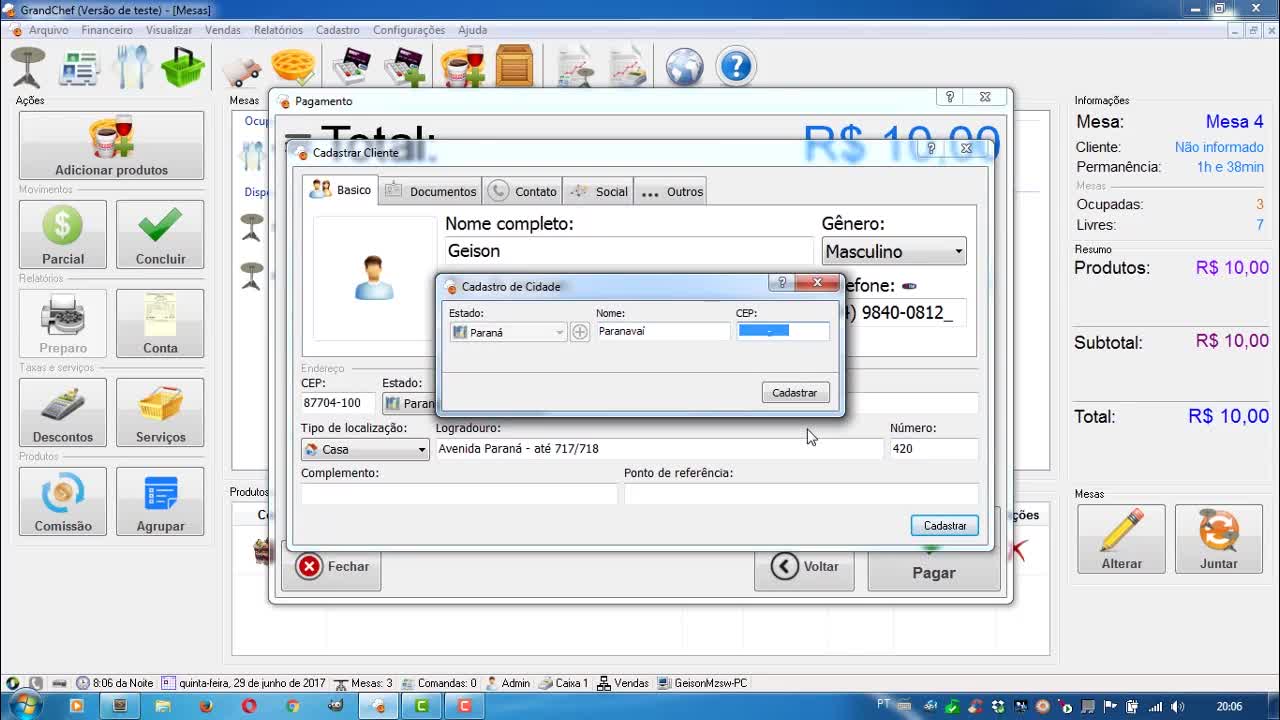This screenshot has width=1280, height=720.
Task: Click the CEP field in Cadastro de Cidade
Action: (783, 332)
